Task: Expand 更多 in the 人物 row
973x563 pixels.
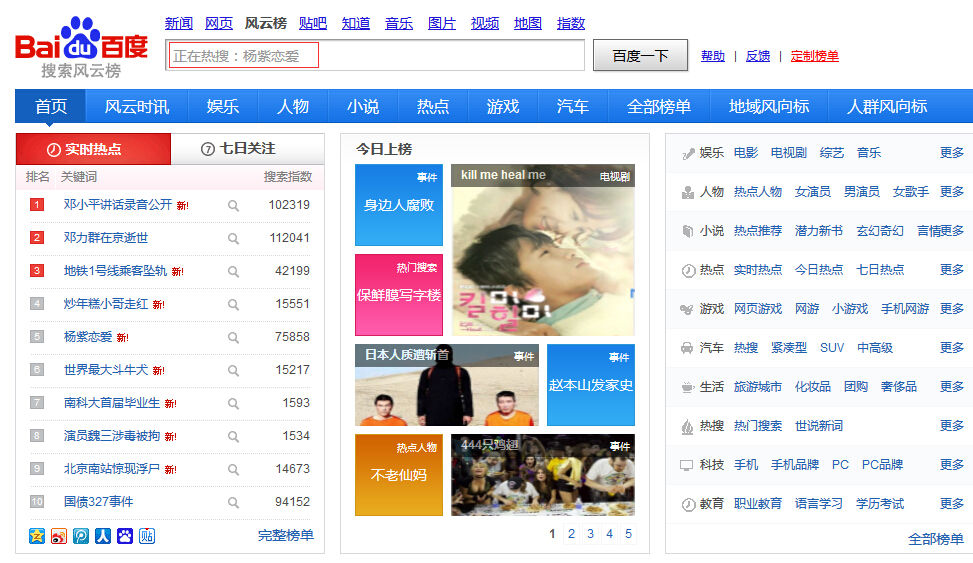Action: pos(952,192)
